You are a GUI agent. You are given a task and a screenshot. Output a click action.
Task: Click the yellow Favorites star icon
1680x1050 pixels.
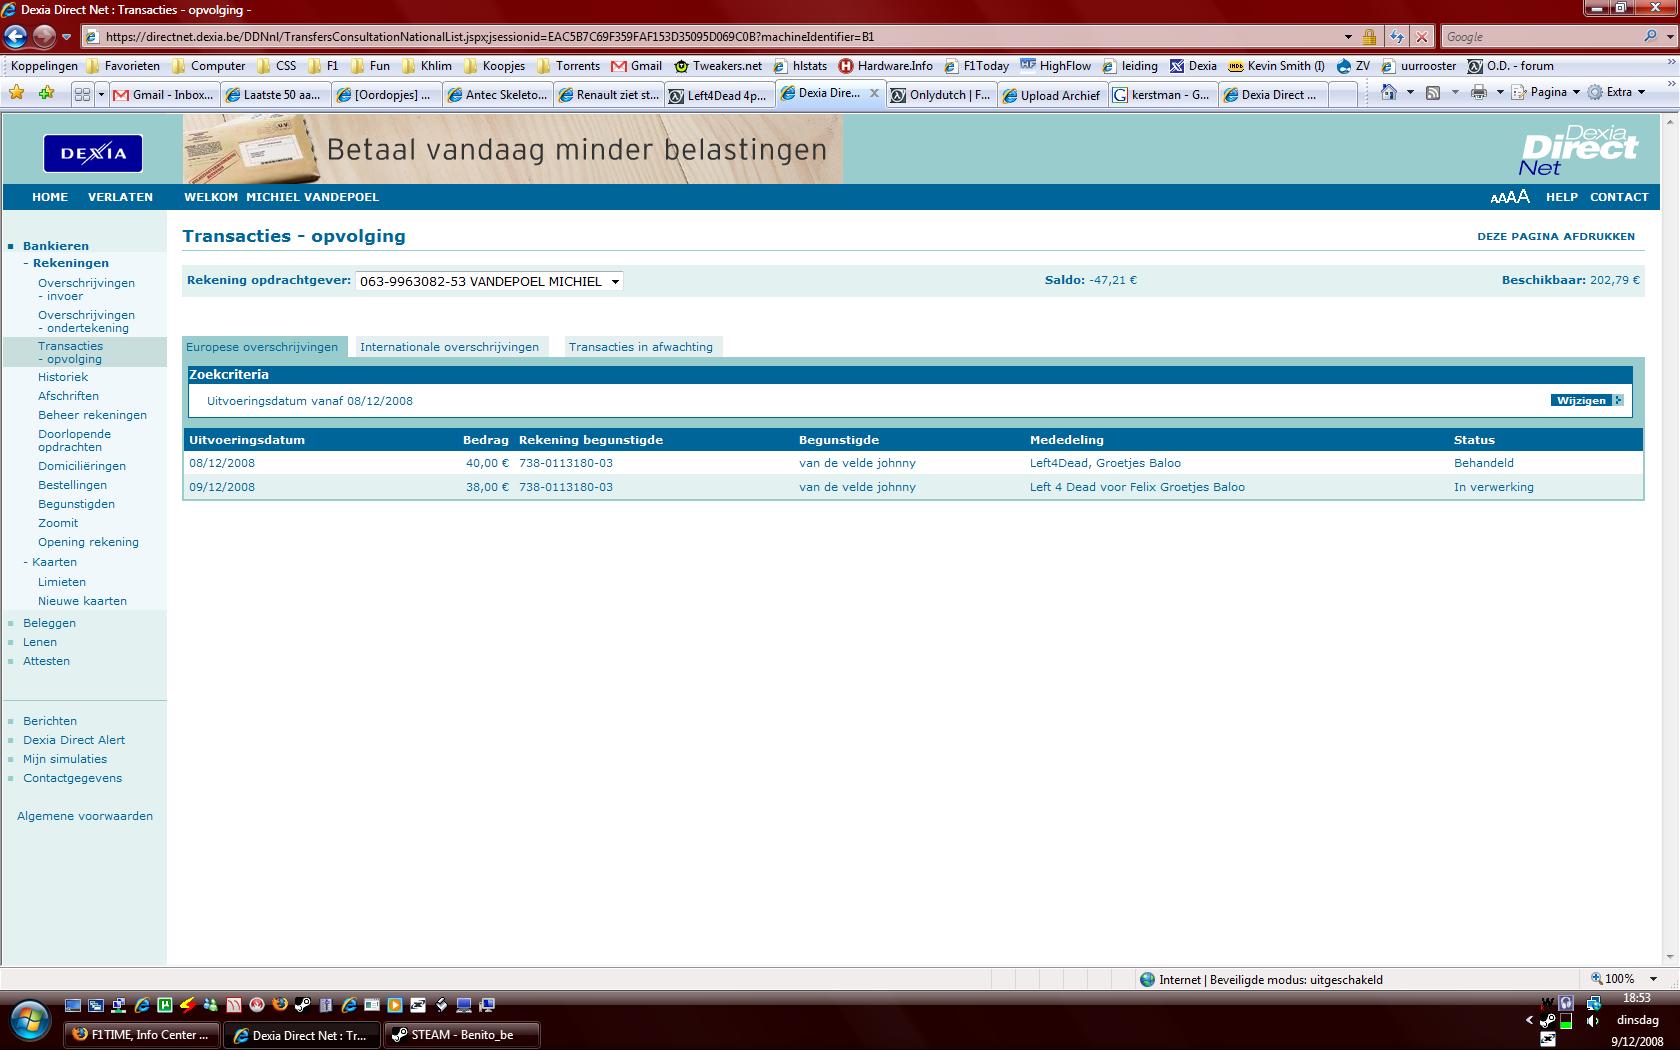(17, 94)
